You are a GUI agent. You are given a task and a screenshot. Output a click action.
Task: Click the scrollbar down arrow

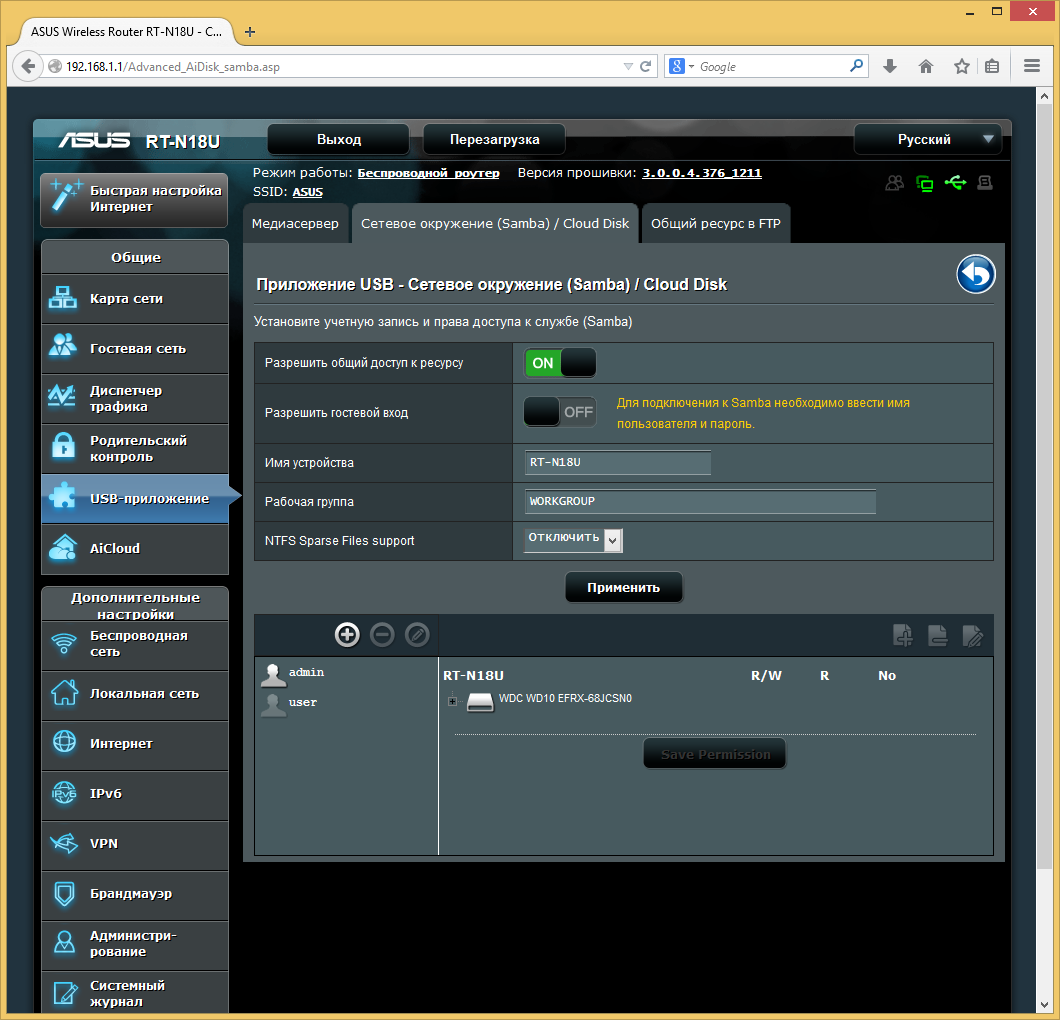coord(1044,1006)
